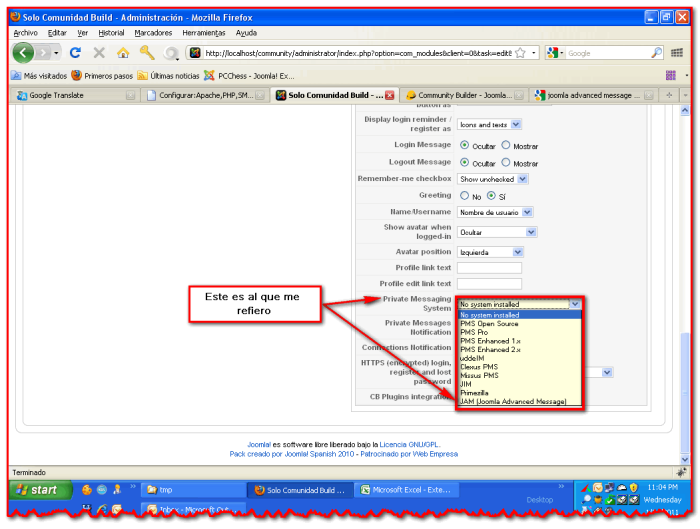Open Show avatar when logged-in dropdown
Screen dimensions: 700x529
497,232
